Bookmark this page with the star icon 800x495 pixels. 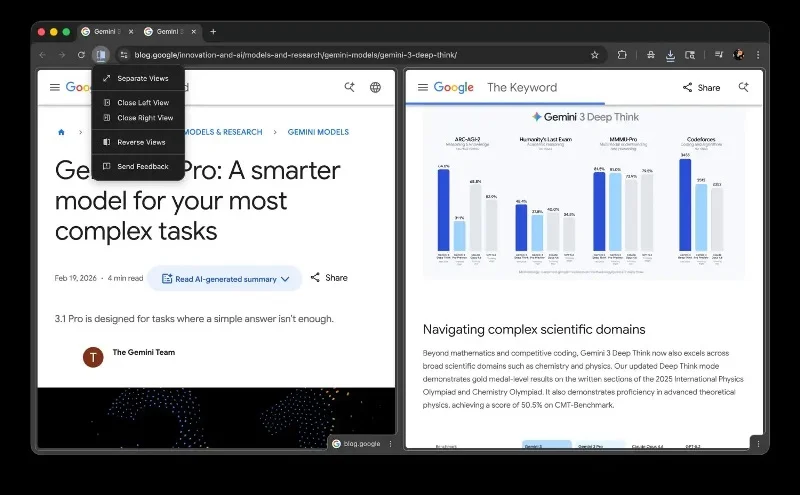point(595,55)
